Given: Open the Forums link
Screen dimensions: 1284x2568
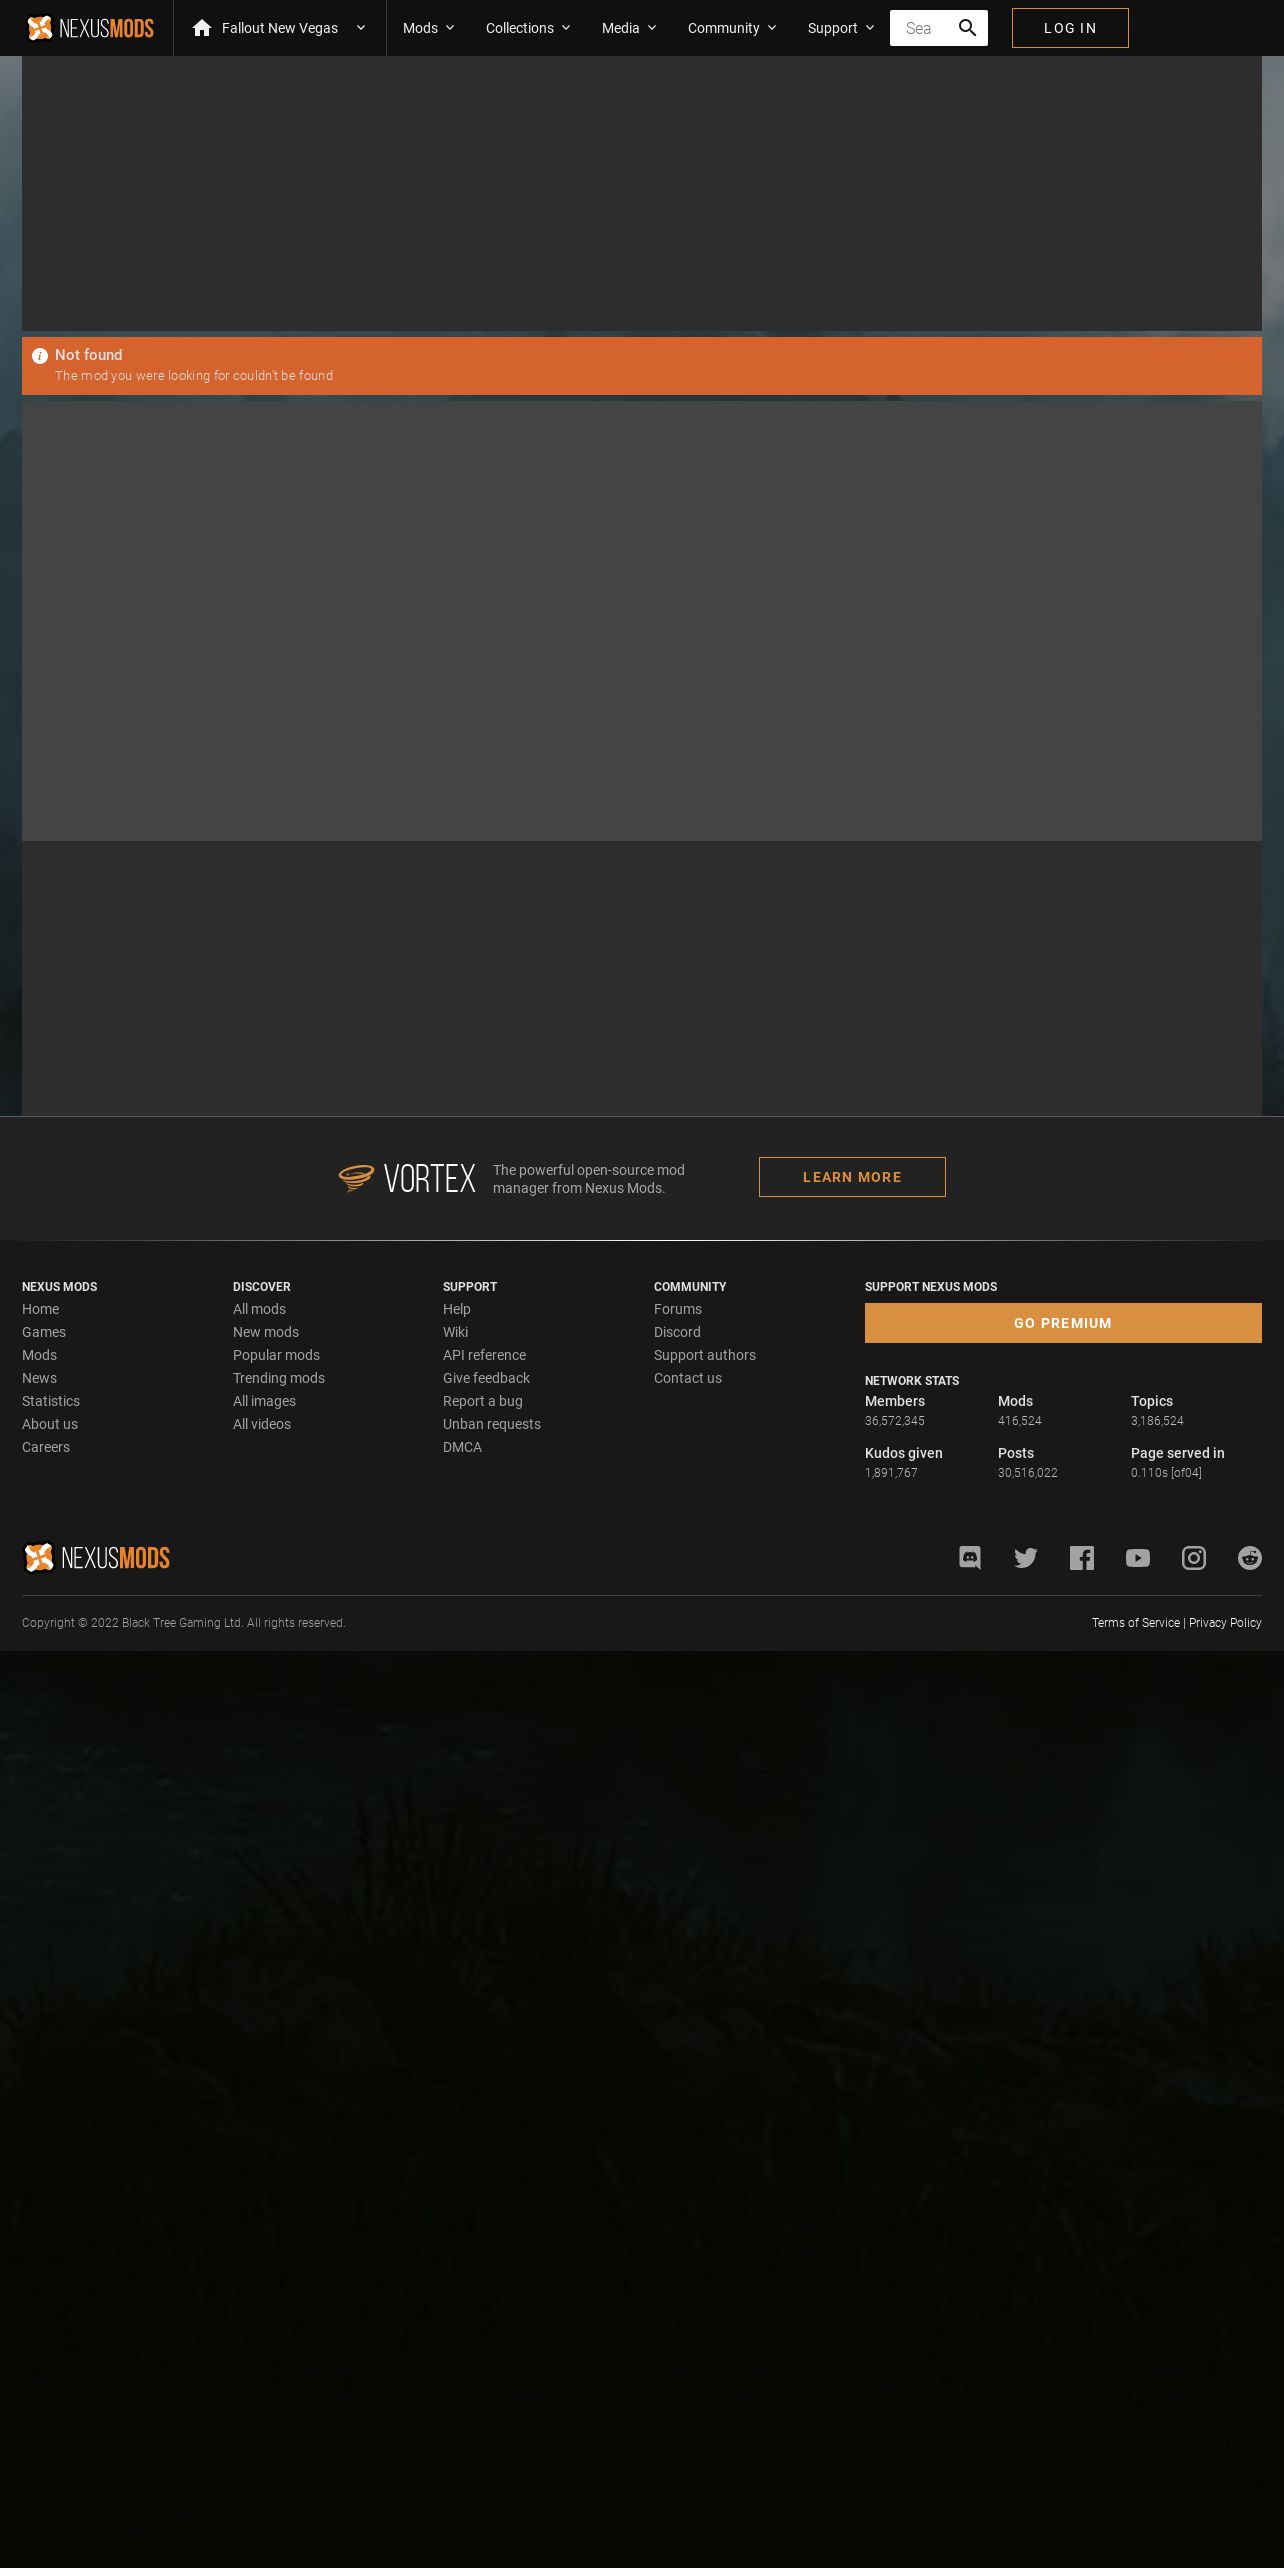Looking at the screenshot, I should click(x=678, y=1309).
